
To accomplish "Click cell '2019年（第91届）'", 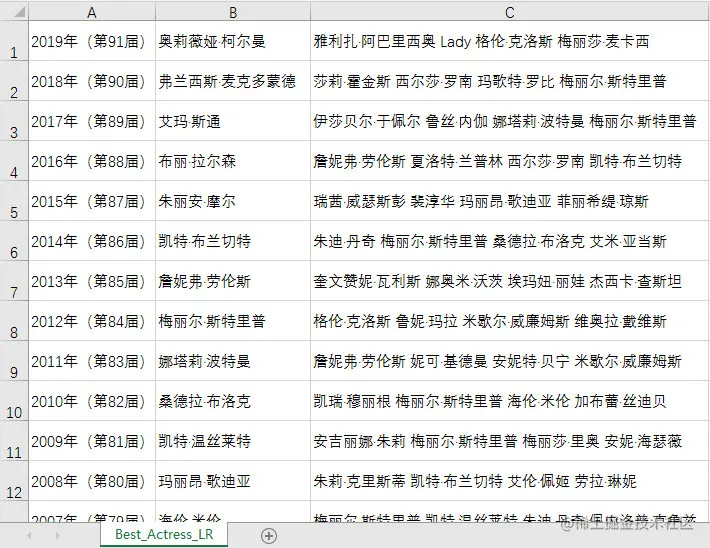I will 92,41.
